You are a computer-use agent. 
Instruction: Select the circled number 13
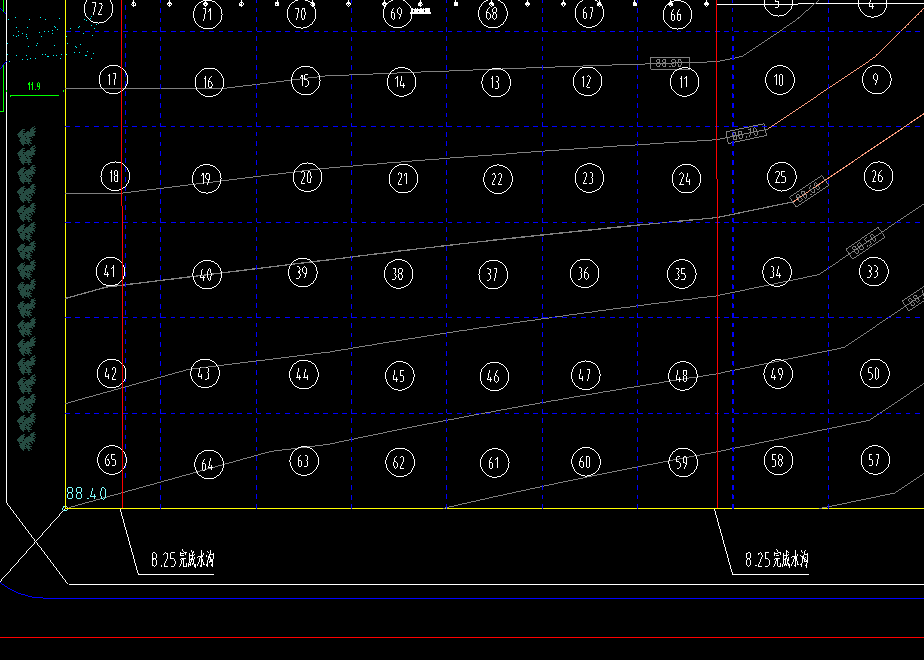496,82
